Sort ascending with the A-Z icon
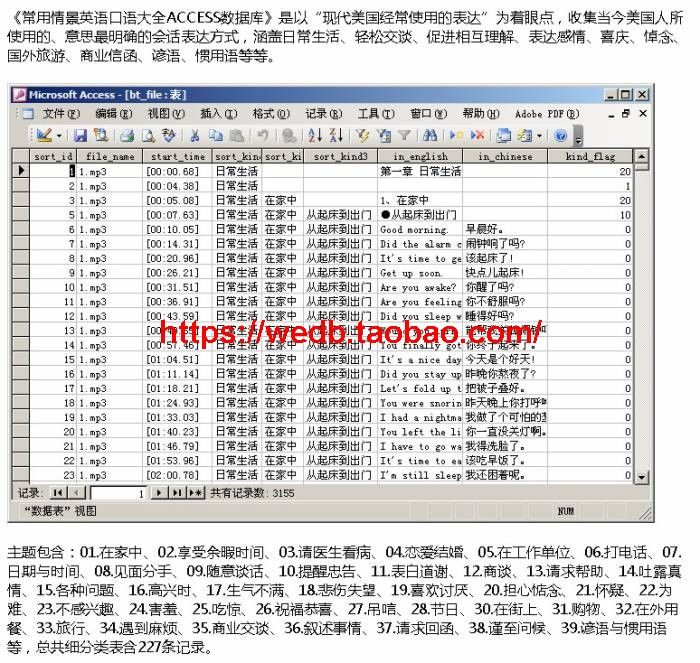700x663 pixels. click(315, 135)
